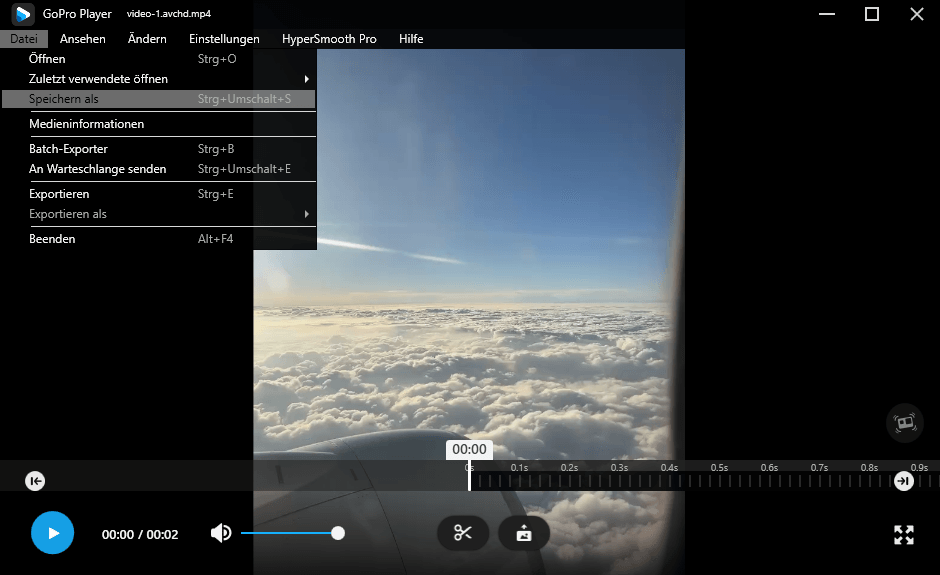Maximize the GoPro Player window

click(x=872, y=14)
